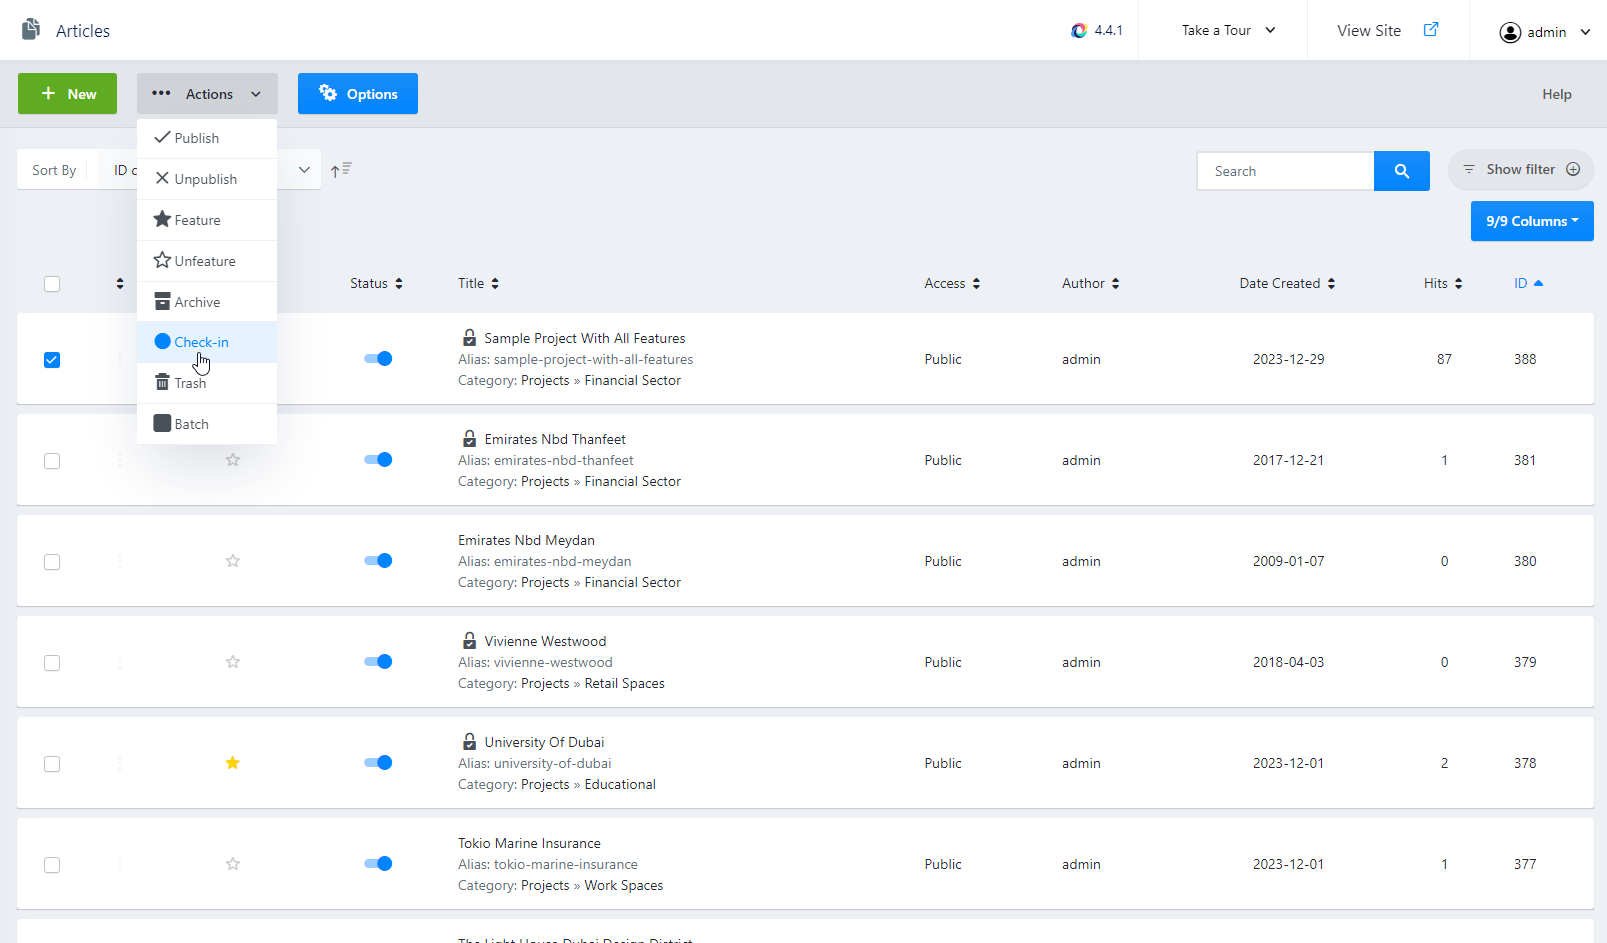Click the gears icon on Options button

tap(328, 93)
